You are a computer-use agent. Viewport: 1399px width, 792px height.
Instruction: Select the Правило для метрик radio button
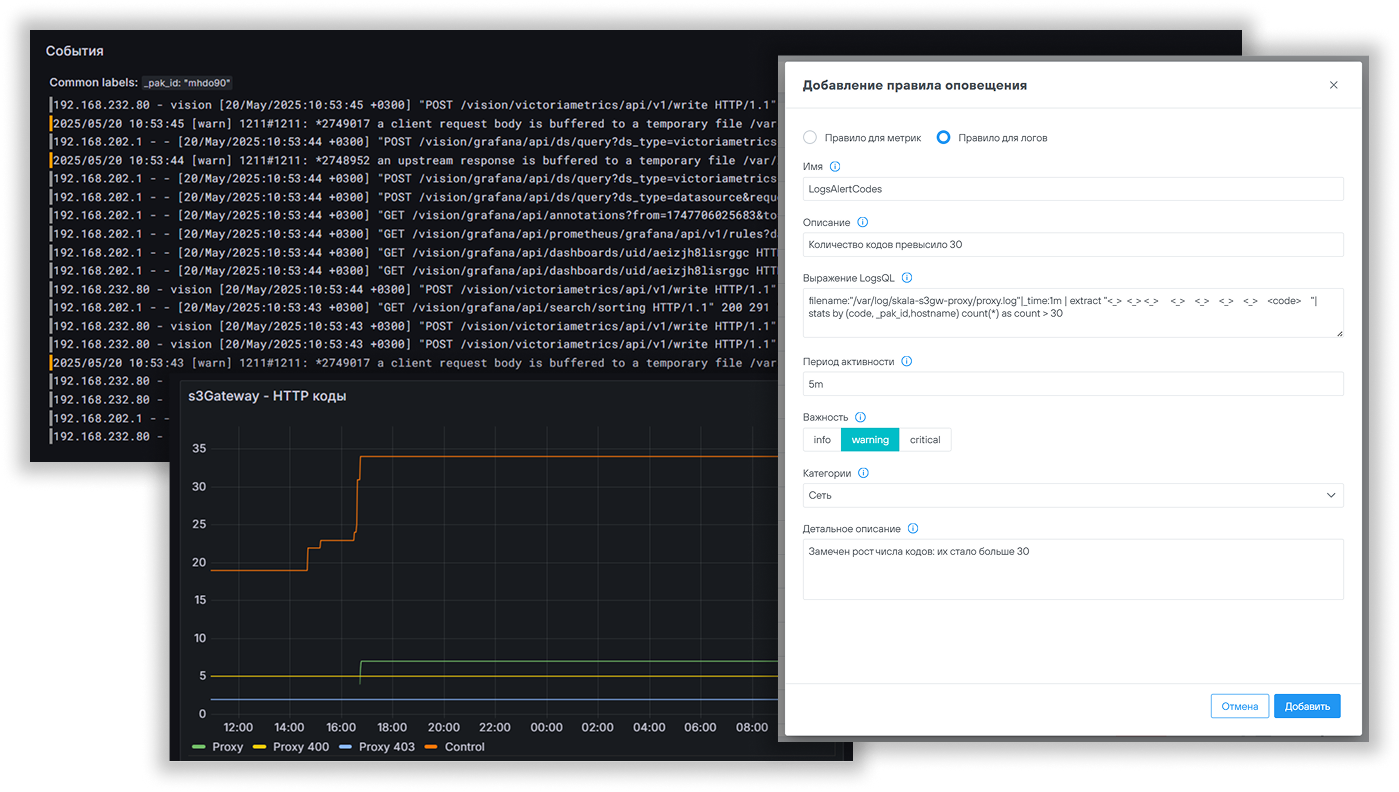point(810,138)
